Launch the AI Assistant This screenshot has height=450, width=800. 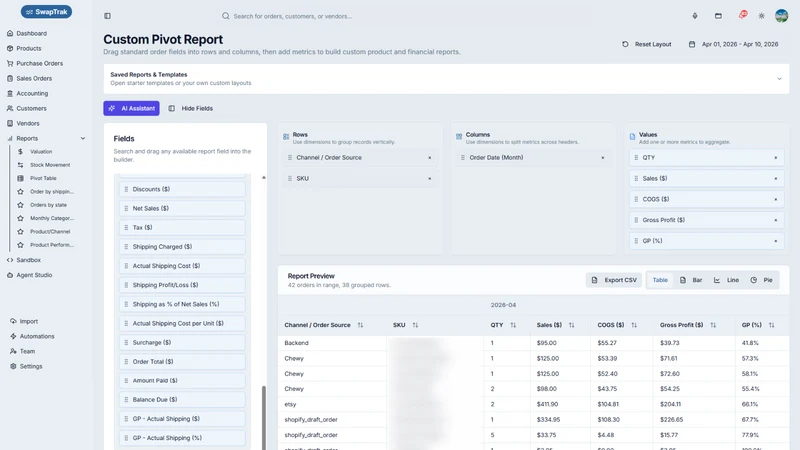(x=132, y=108)
